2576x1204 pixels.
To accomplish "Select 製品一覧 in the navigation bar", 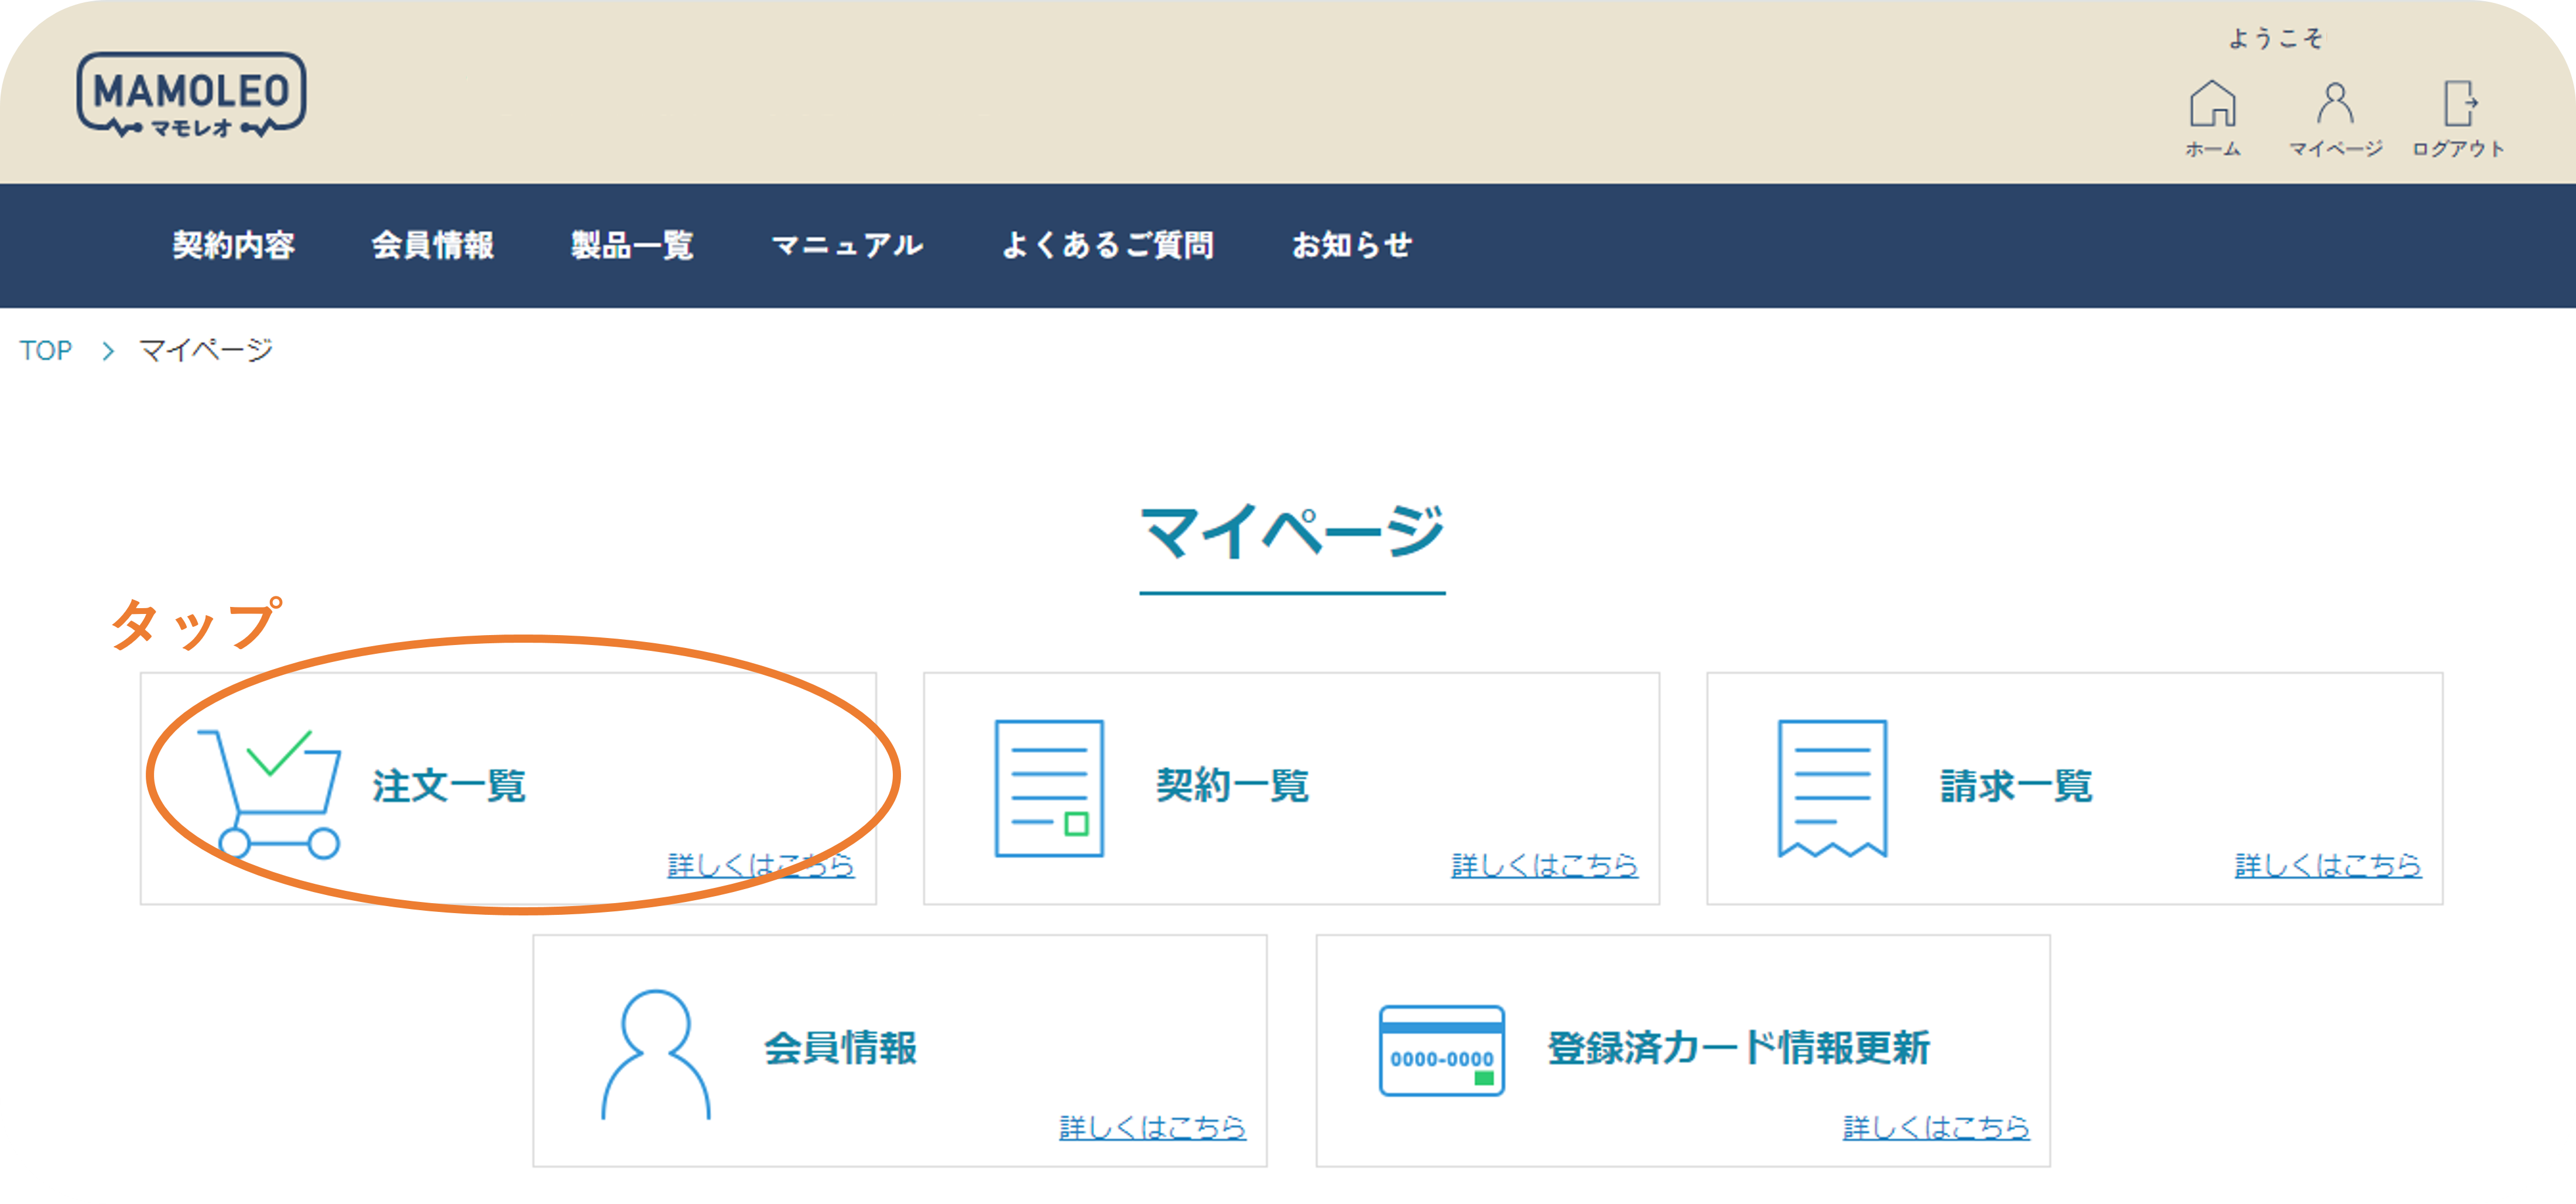I will point(632,245).
